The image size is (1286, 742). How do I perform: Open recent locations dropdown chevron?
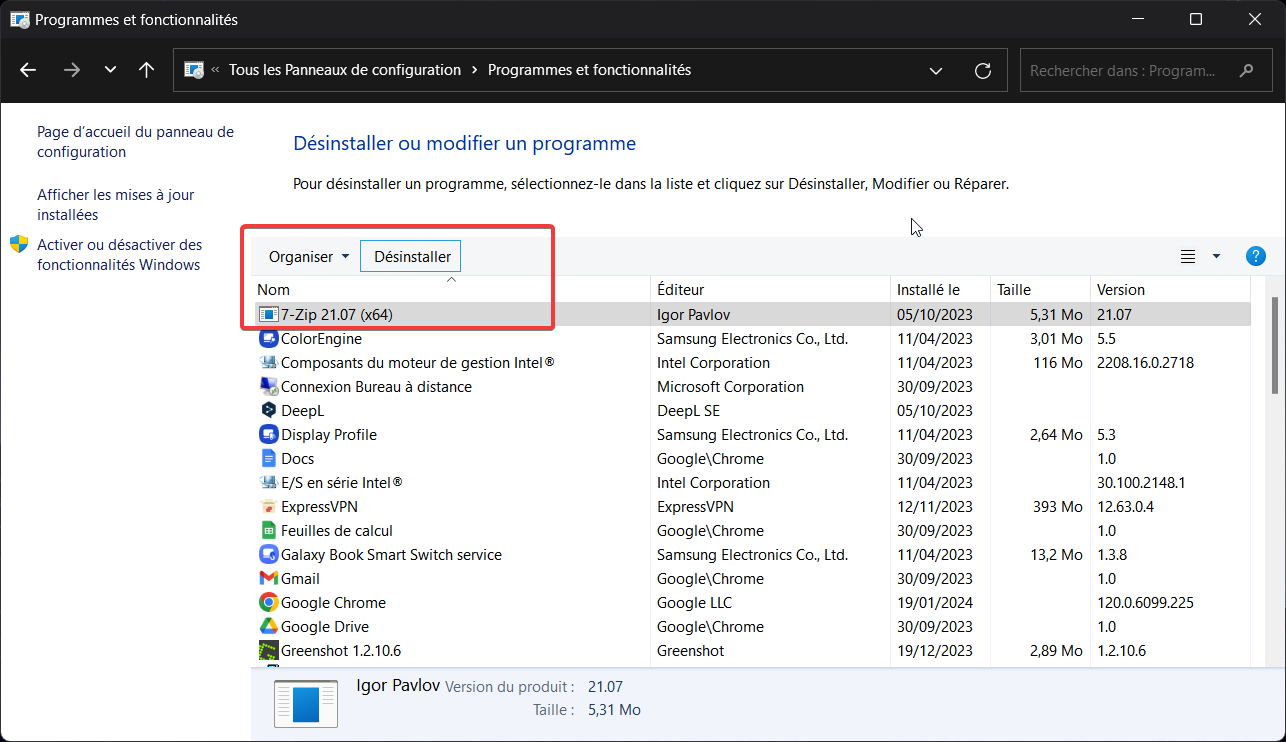[110, 70]
